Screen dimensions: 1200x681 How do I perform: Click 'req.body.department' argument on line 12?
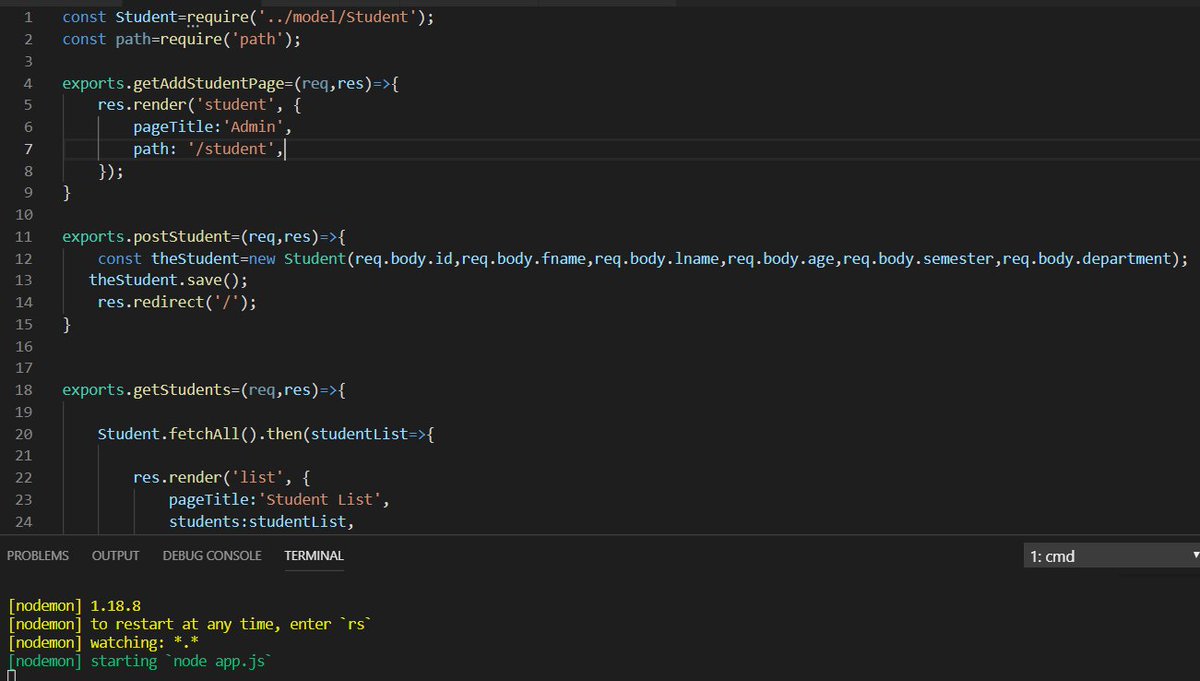[x=1086, y=258]
